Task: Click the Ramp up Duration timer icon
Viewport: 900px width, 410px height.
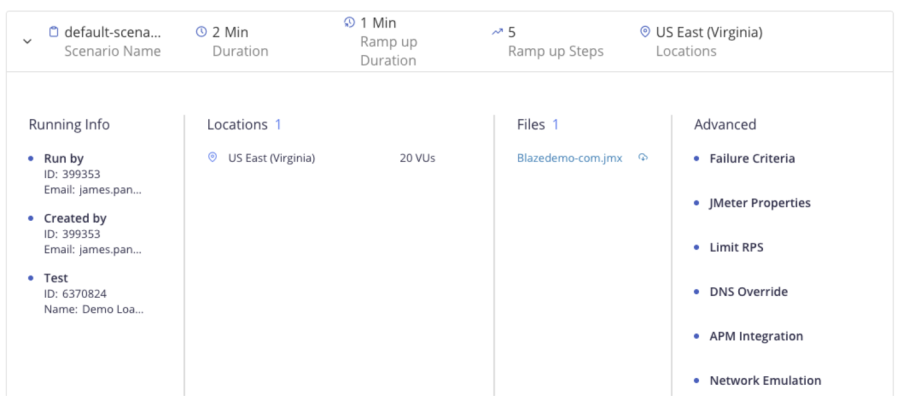Action: pos(348,22)
